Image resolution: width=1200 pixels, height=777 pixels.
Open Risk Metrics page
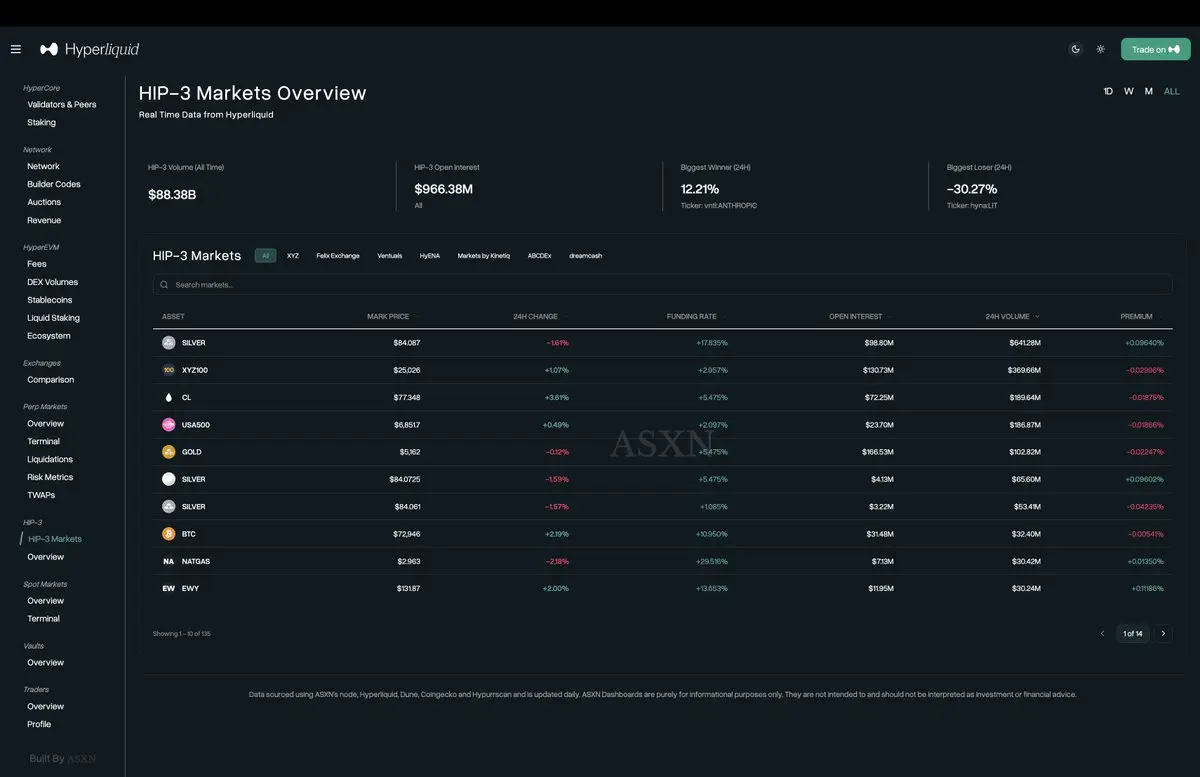point(50,477)
